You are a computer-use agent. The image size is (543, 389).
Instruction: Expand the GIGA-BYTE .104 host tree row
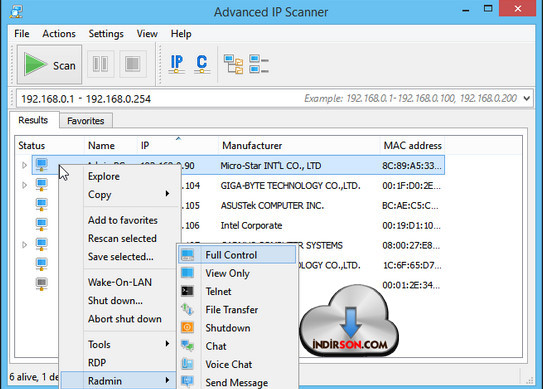pos(24,185)
